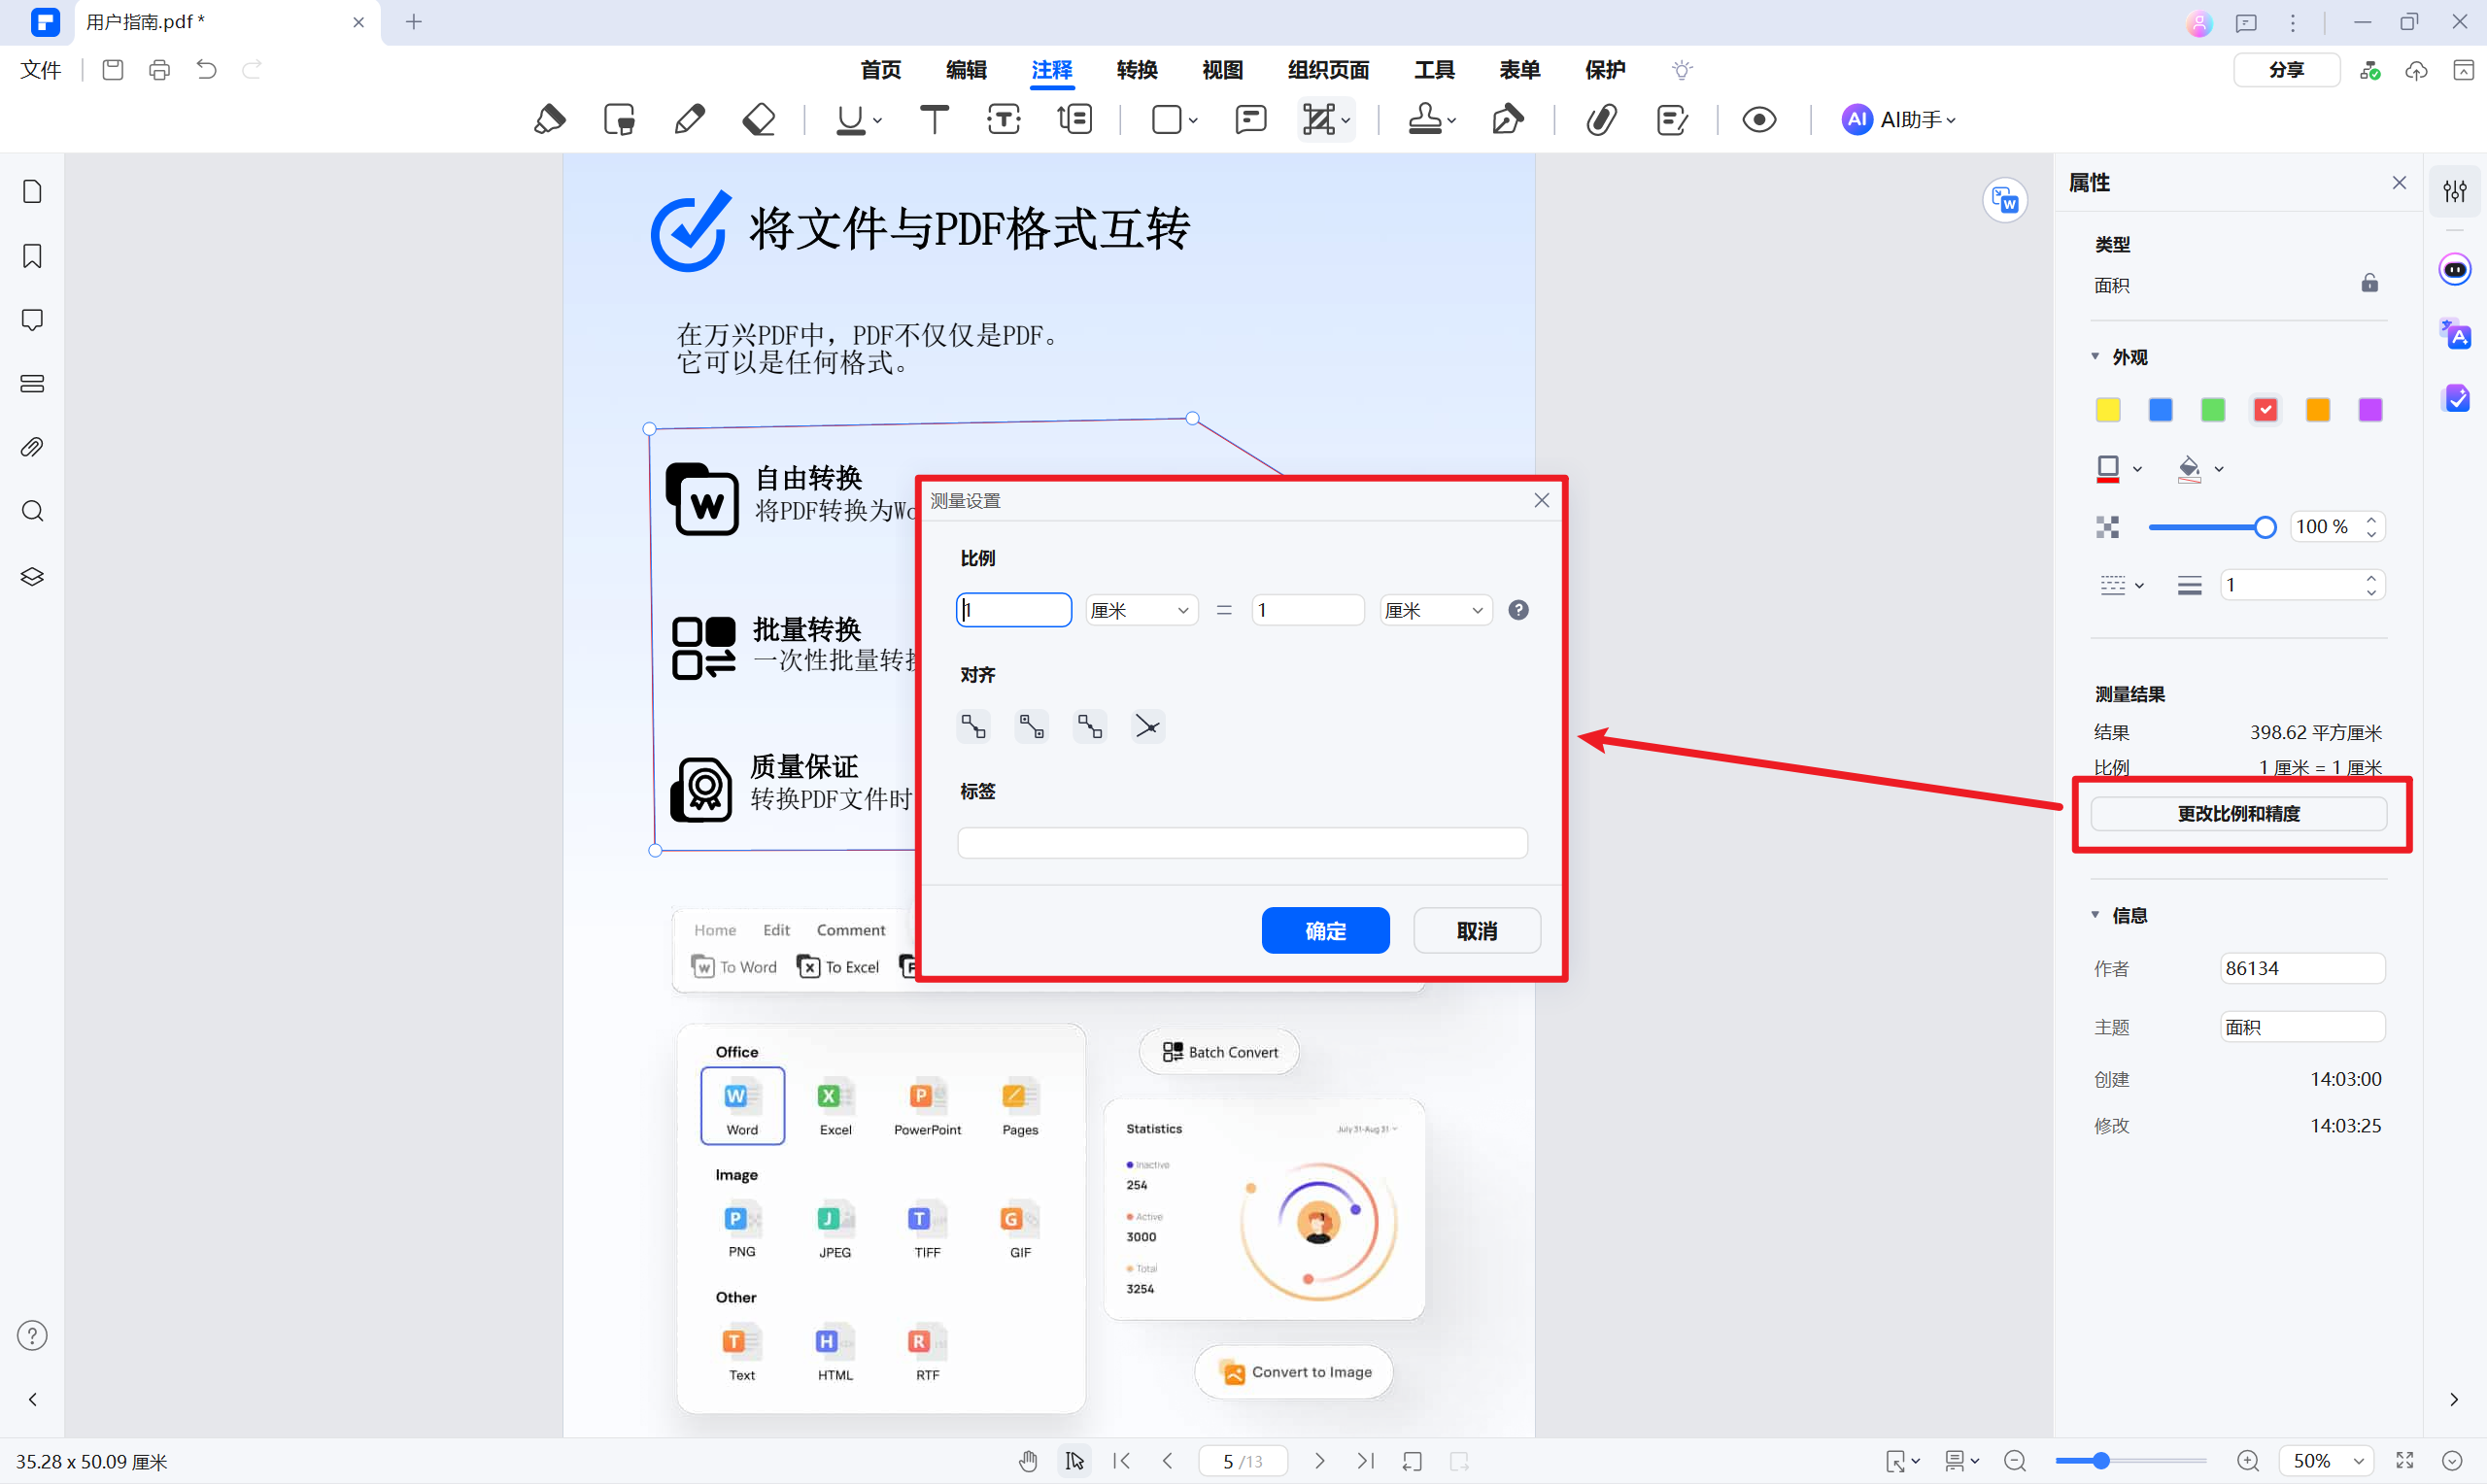Open the 转换 tab in ribbon
This screenshot has height=1484, width=2487.
1140,69
